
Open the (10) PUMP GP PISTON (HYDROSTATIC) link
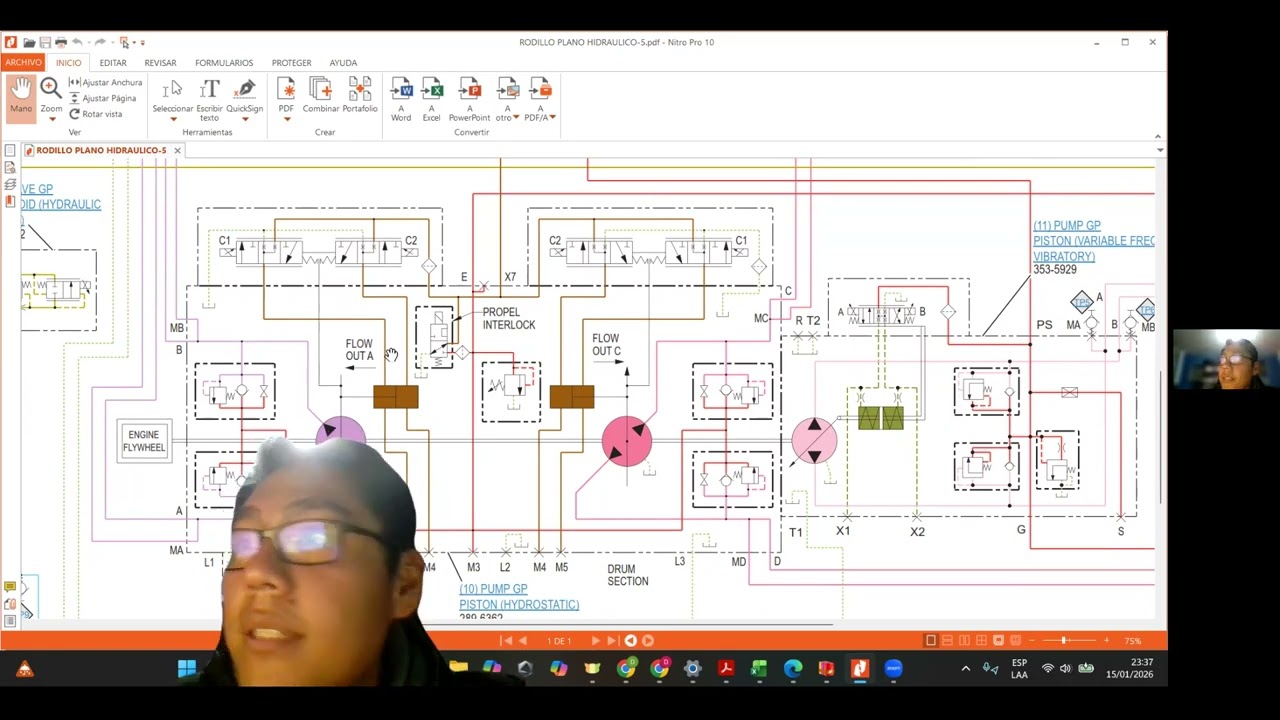[x=519, y=597]
